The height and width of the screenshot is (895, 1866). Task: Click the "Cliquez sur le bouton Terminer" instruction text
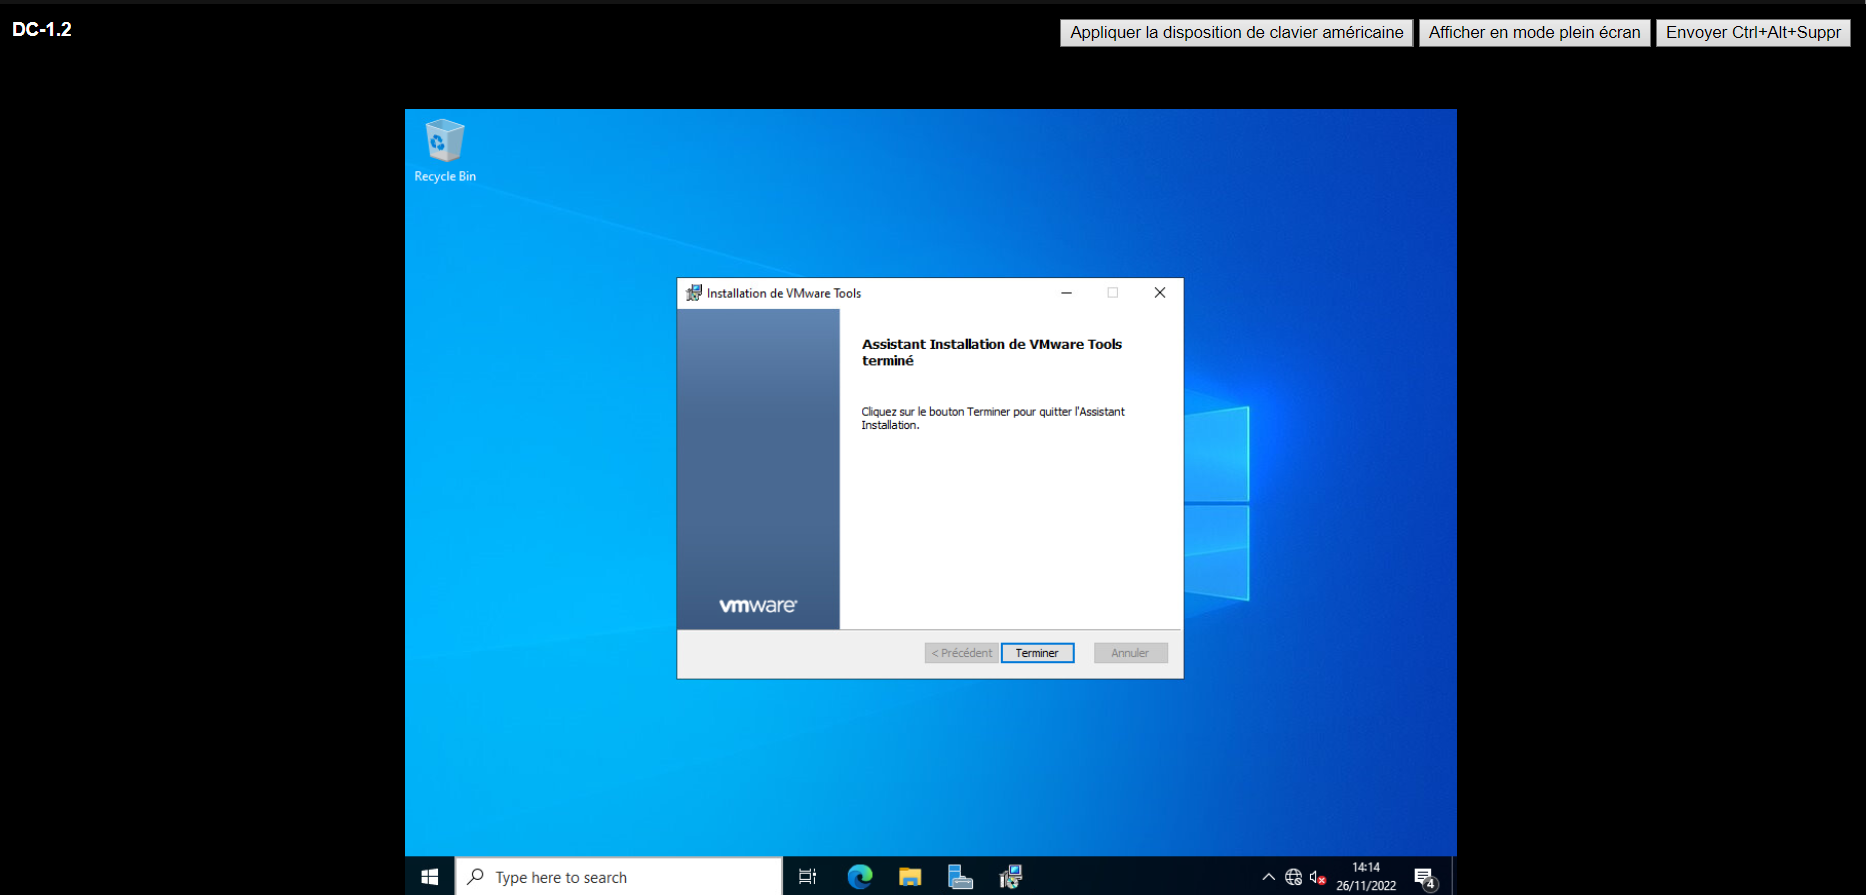click(x=993, y=418)
